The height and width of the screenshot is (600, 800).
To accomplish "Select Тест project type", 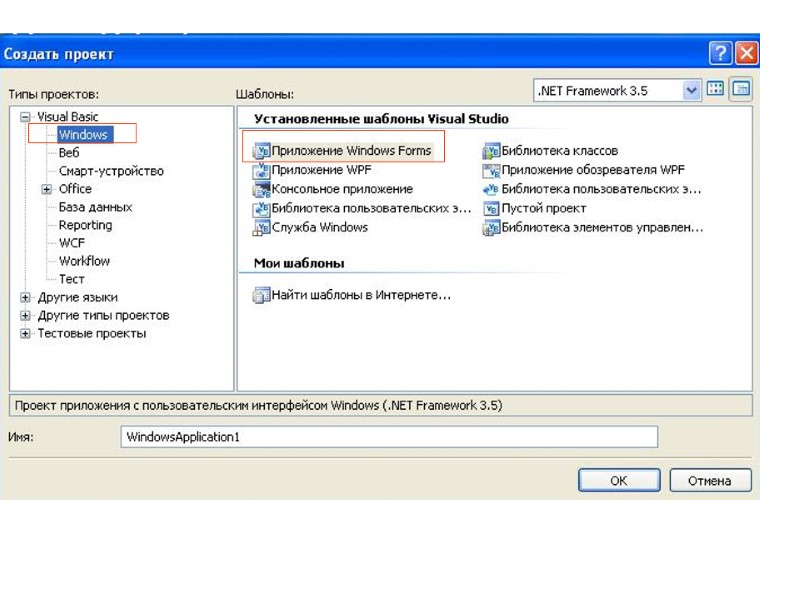I will pyautogui.click(x=71, y=280).
